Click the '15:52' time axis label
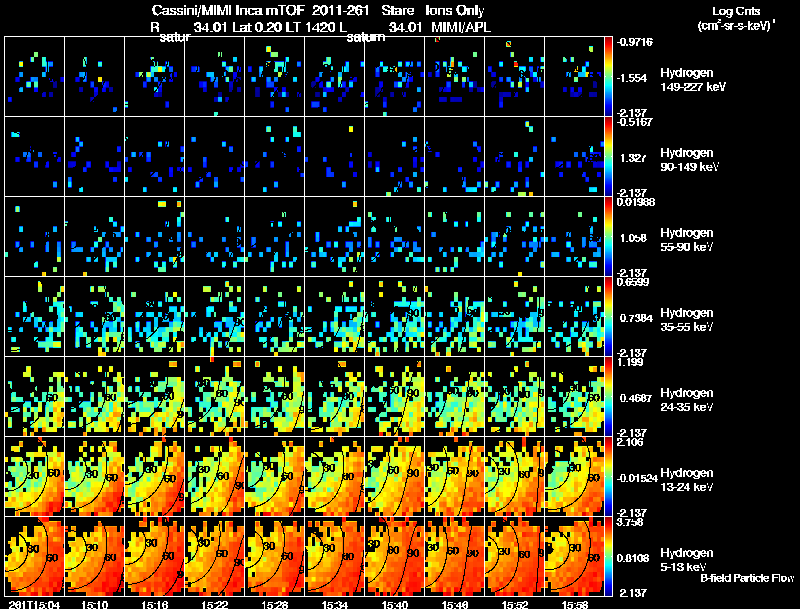800x609 pixels. [515, 605]
